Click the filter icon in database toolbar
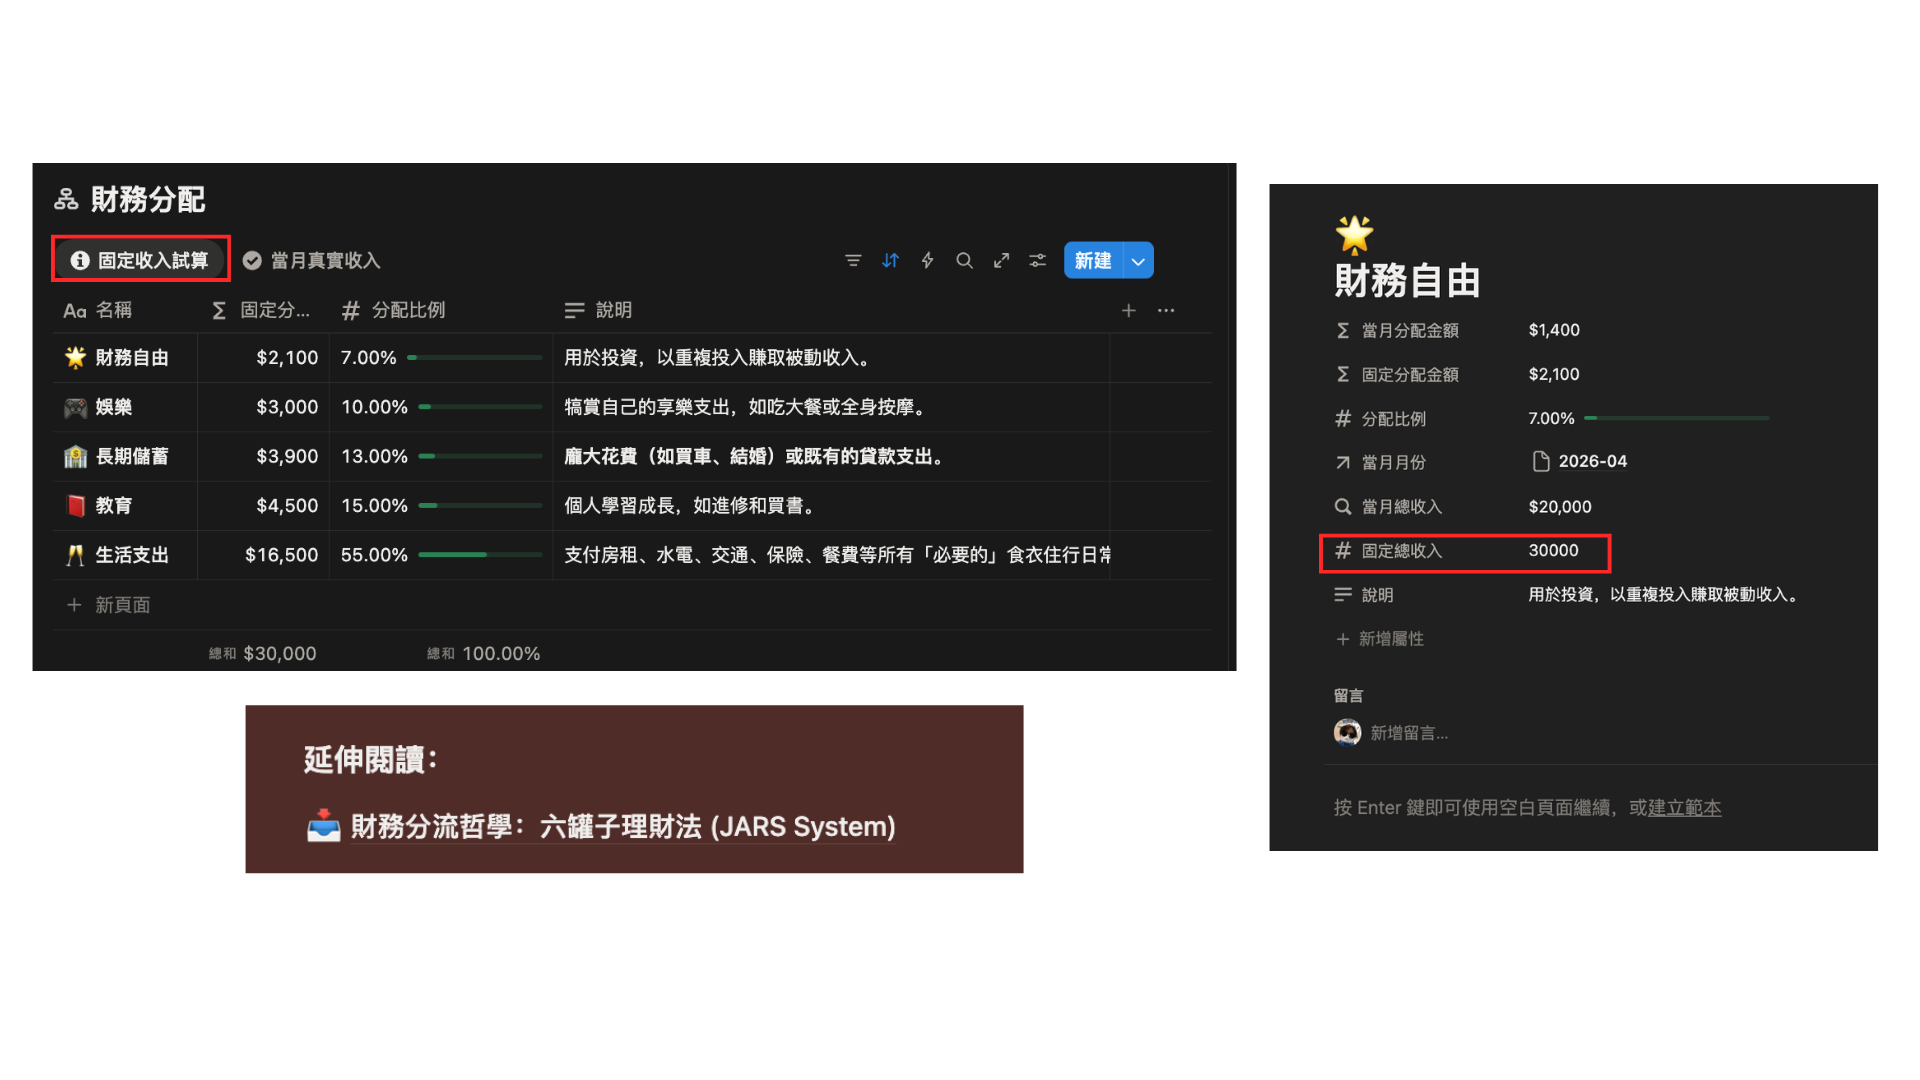Screen dimensions: 1920x1080 tap(853, 261)
